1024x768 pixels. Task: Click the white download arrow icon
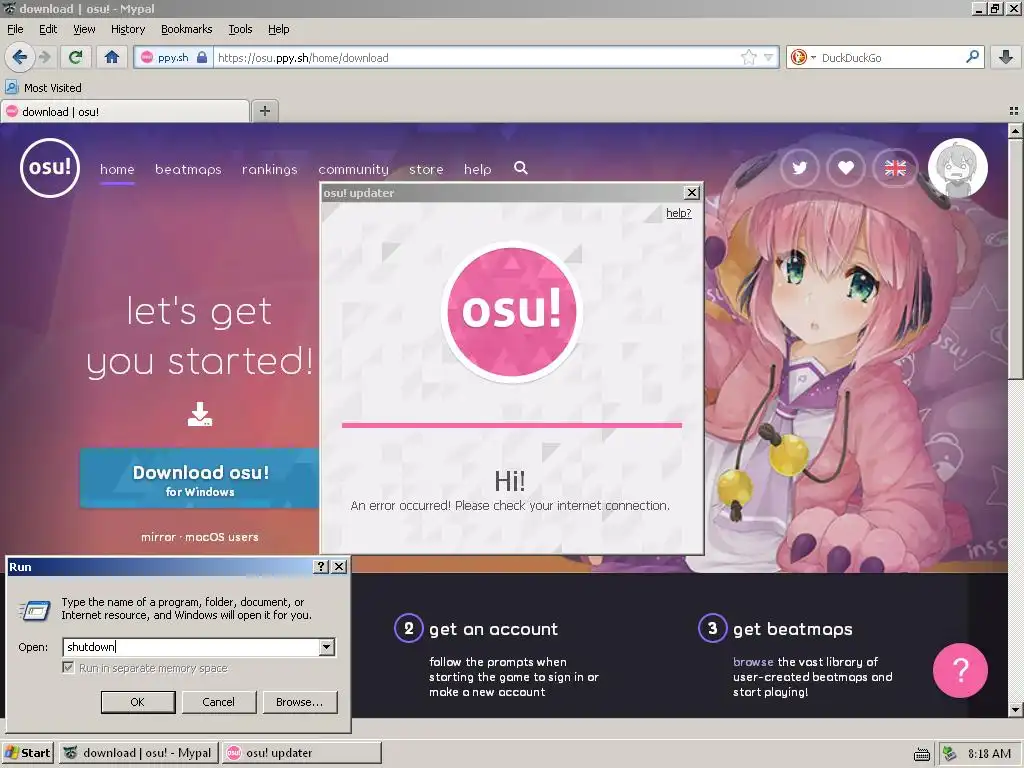(x=200, y=414)
